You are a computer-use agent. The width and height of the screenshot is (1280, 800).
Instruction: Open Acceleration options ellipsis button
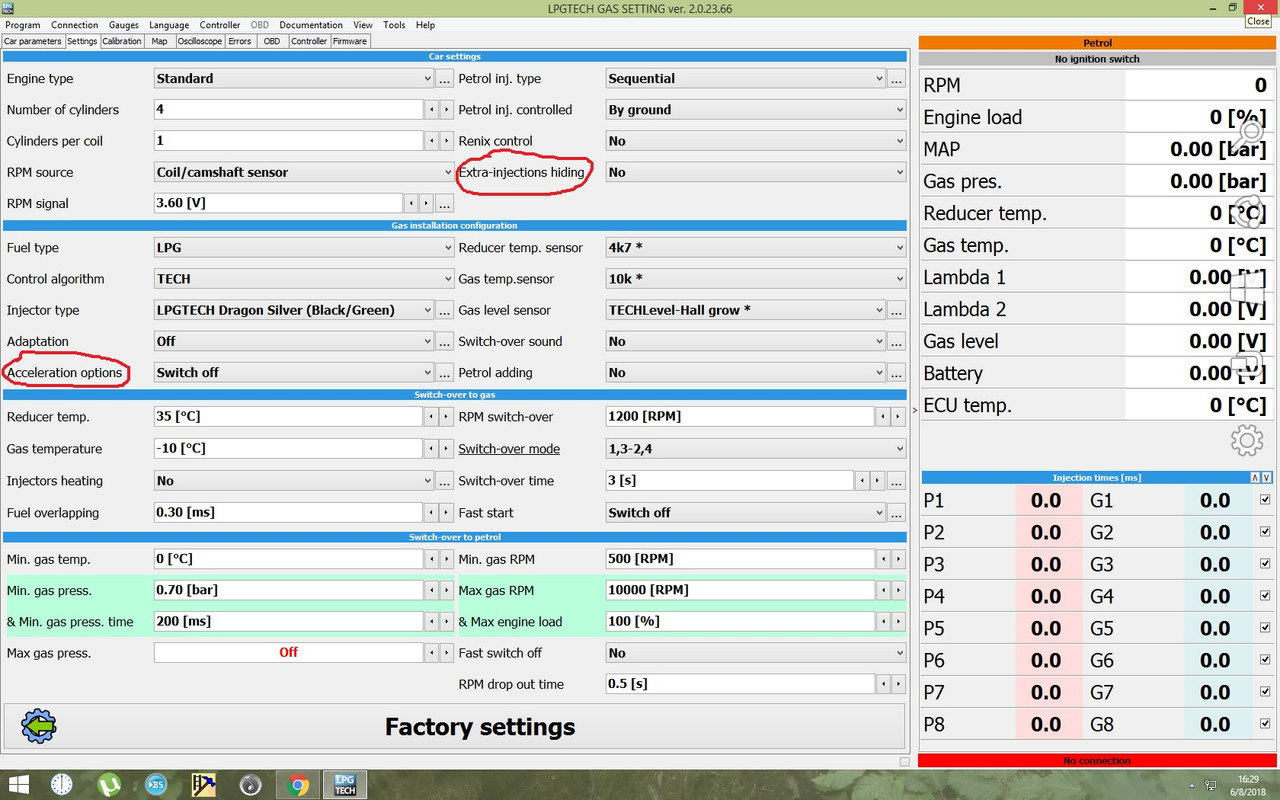click(x=445, y=372)
